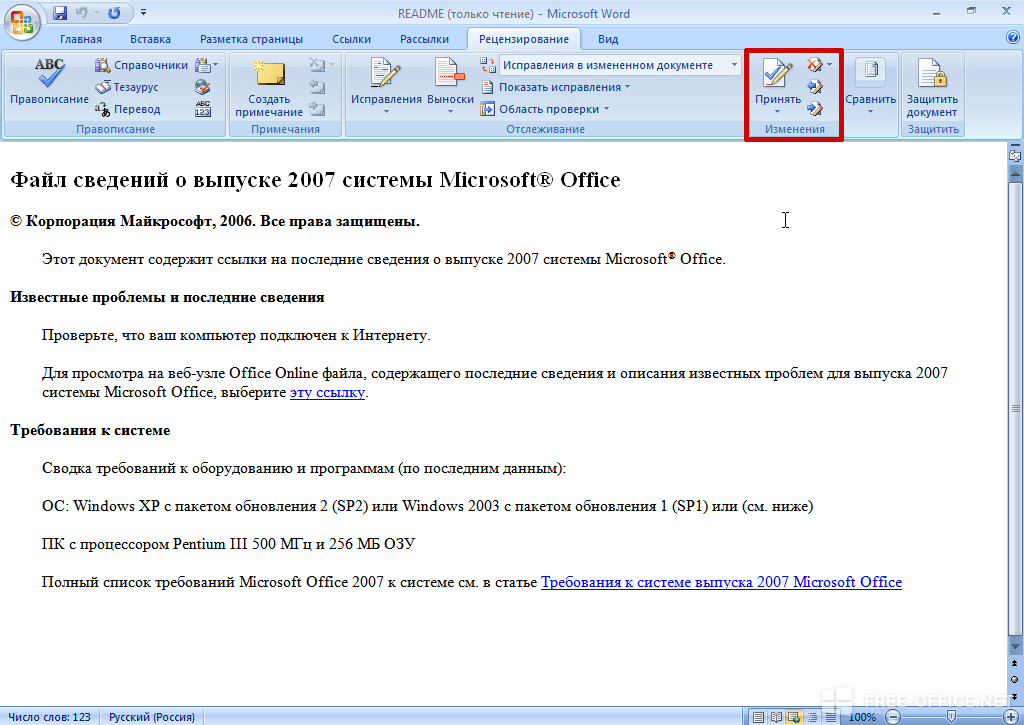Switch to the Вставка tab
The image size is (1024, 725).
150,39
